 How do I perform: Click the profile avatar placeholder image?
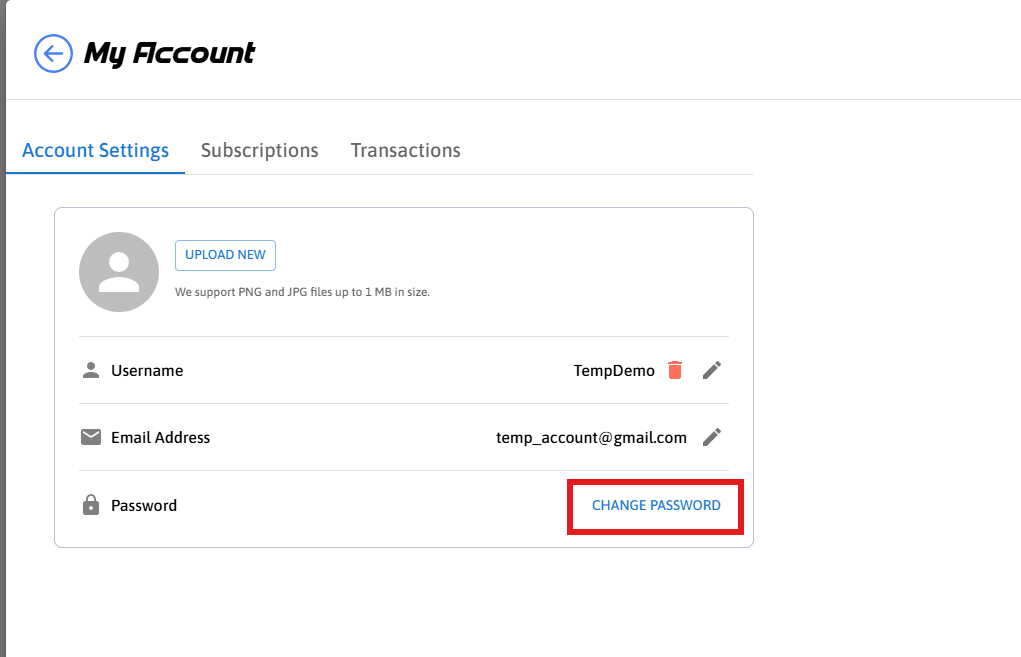[119, 272]
